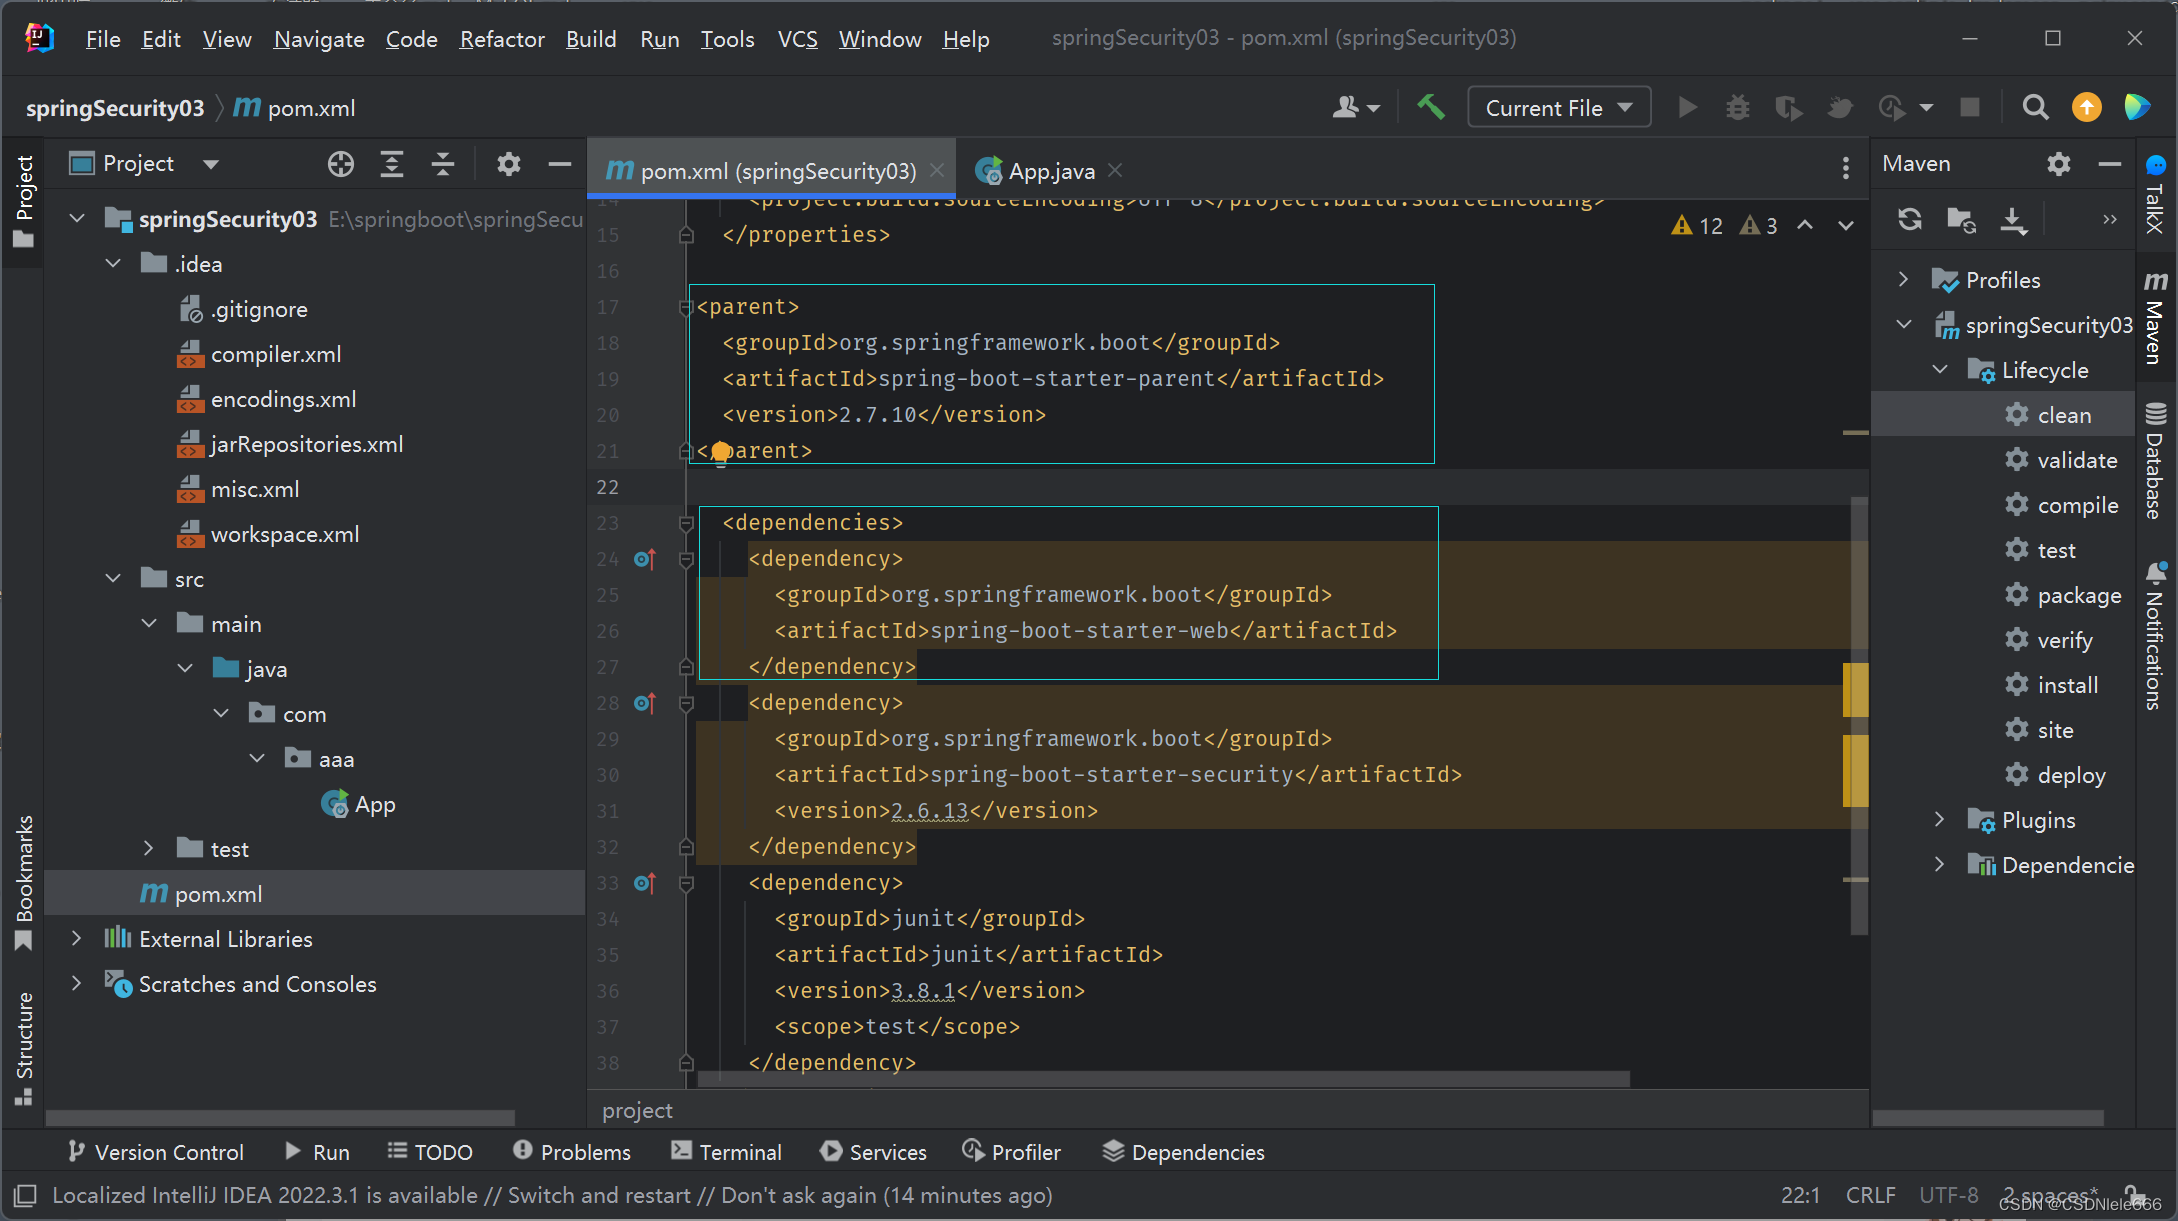Click Download Sources icon in Maven toolbar
This screenshot has height=1221, width=2178.
pos(2012,220)
